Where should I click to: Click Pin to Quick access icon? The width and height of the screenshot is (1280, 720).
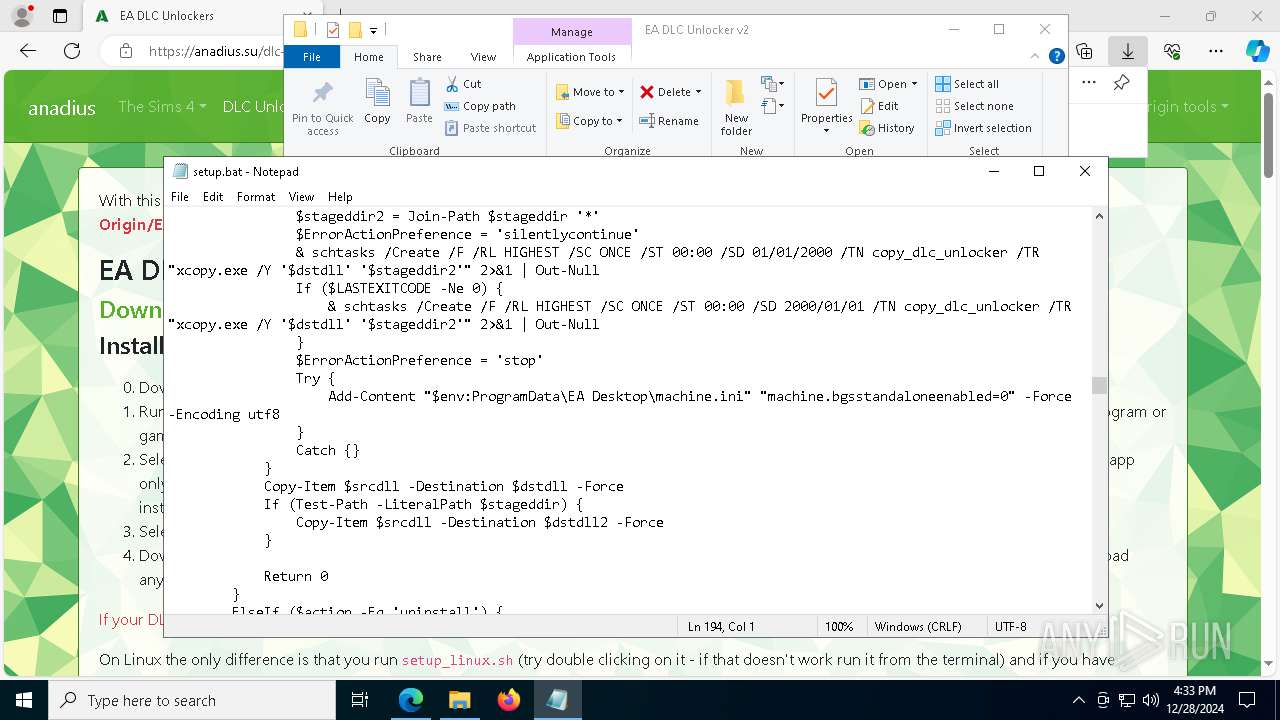tap(322, 94)
